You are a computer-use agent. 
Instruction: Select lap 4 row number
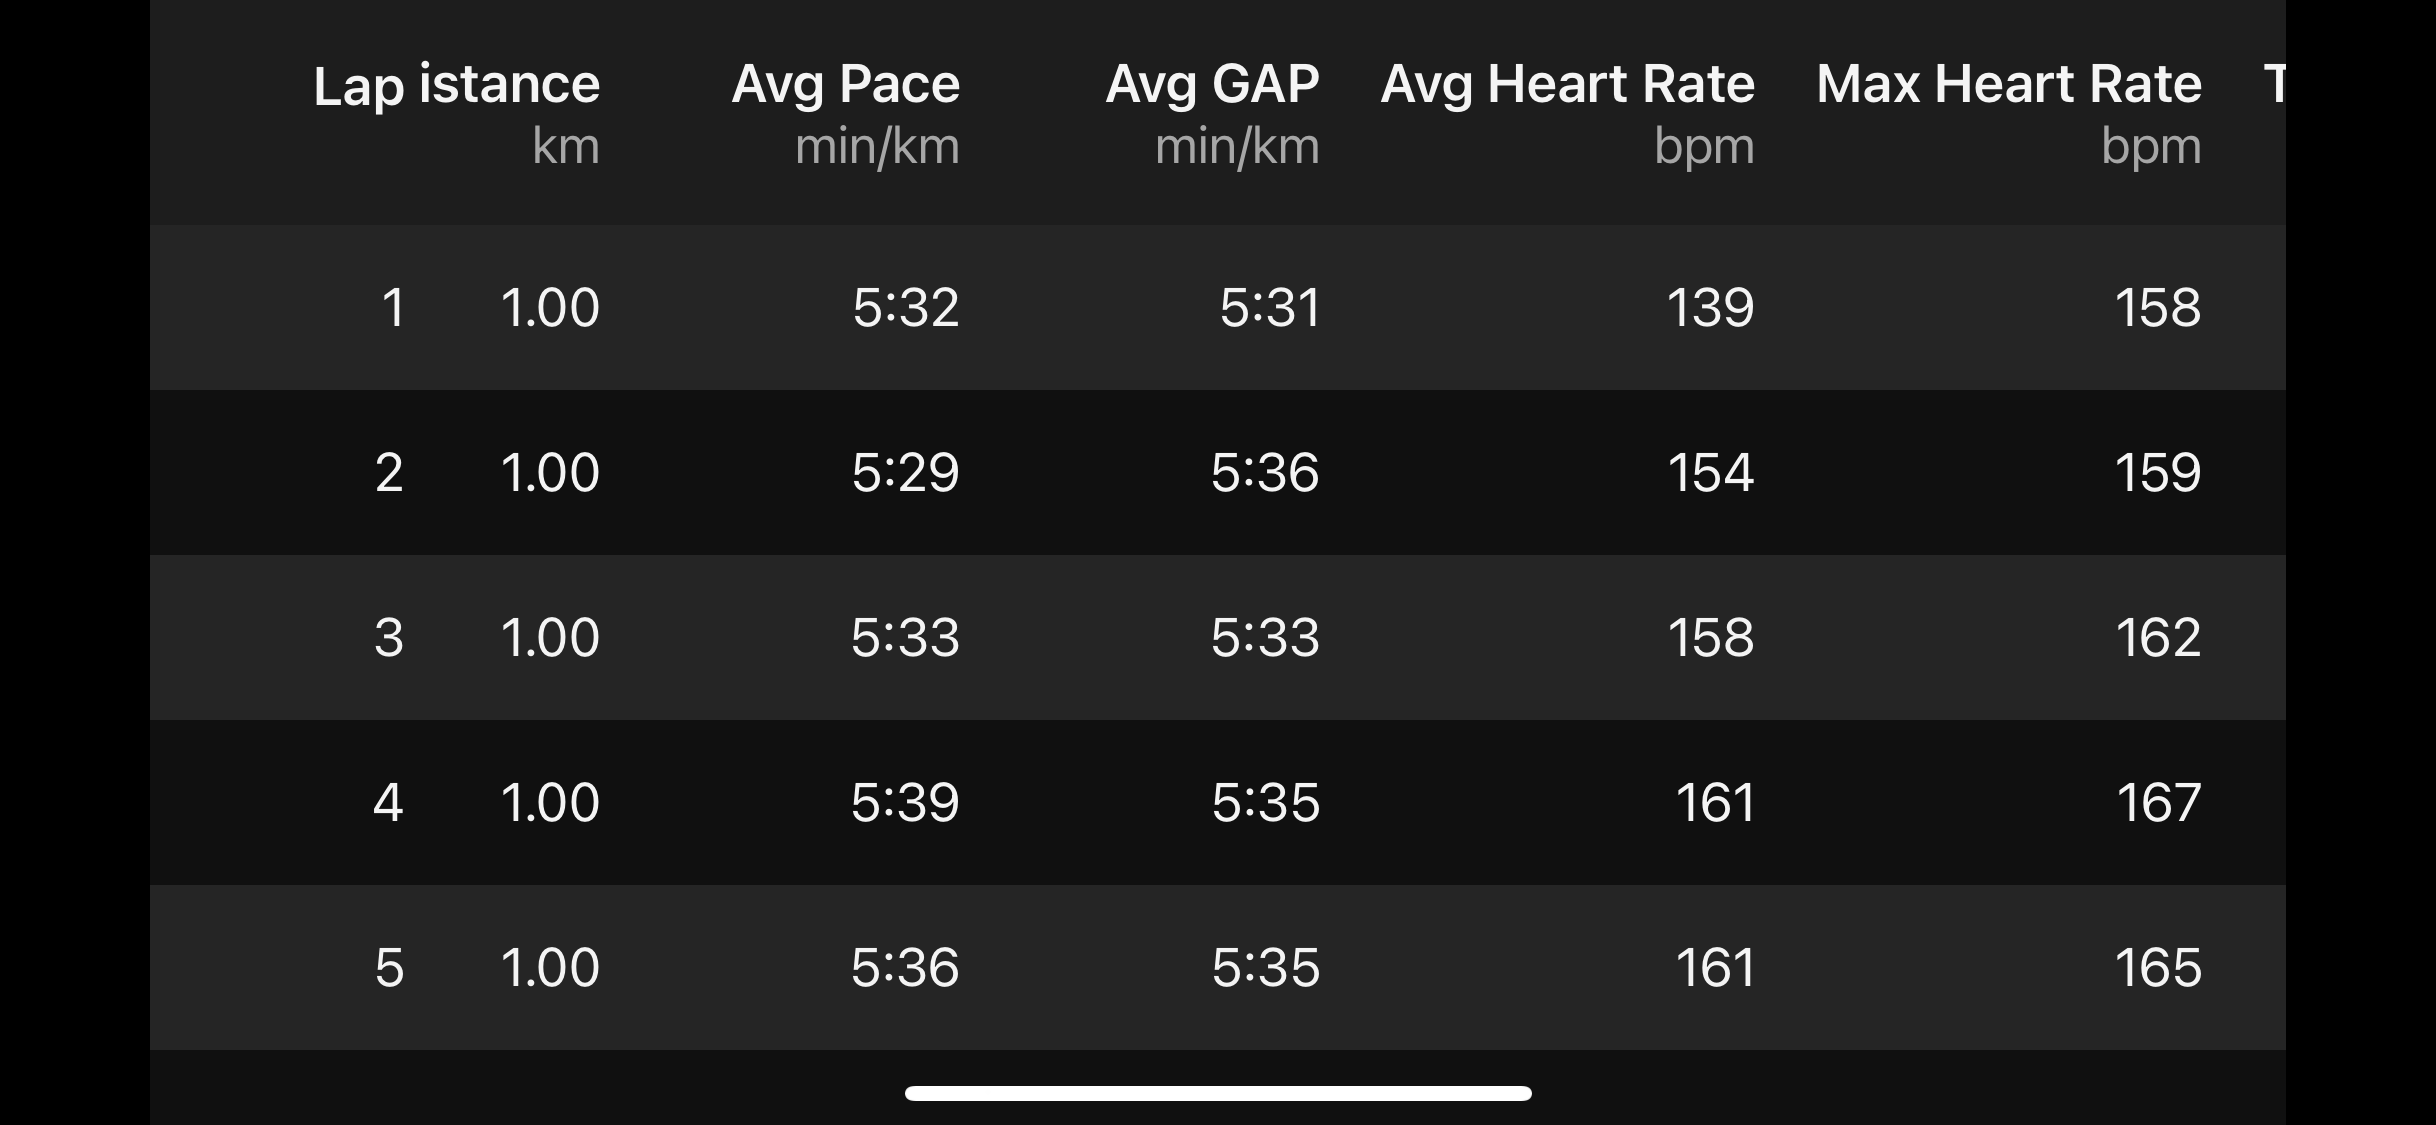click(388, 802)
